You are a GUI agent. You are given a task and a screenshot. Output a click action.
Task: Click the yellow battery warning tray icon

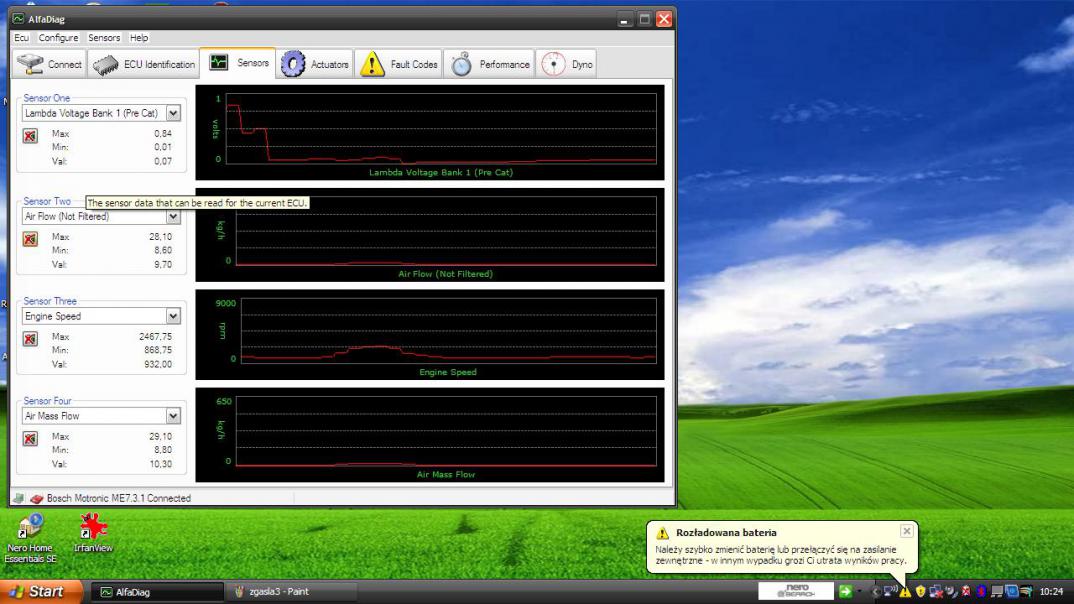[x=906, y=592]
